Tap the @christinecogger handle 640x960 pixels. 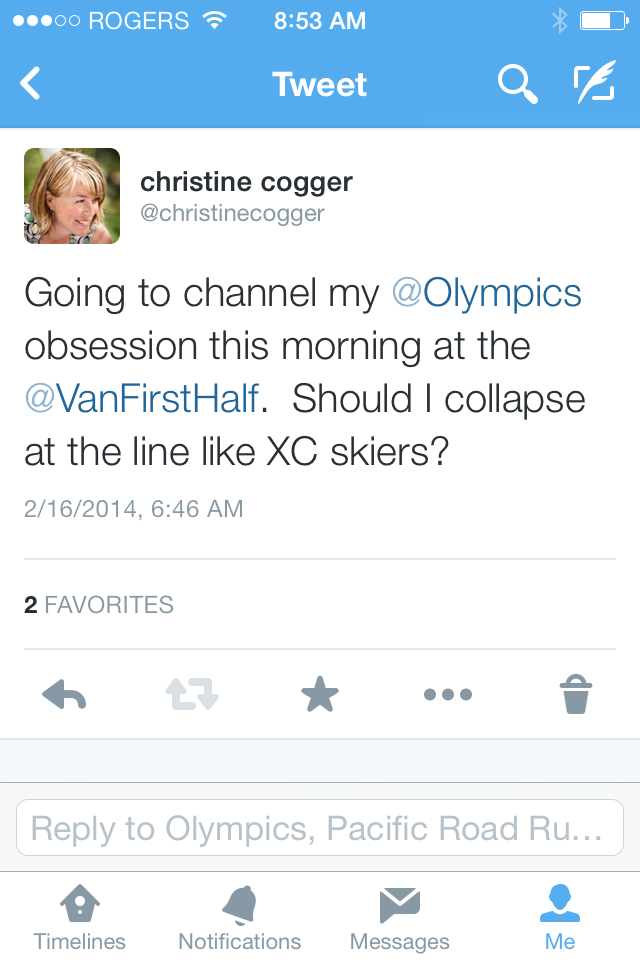click(x=232, y=214)
